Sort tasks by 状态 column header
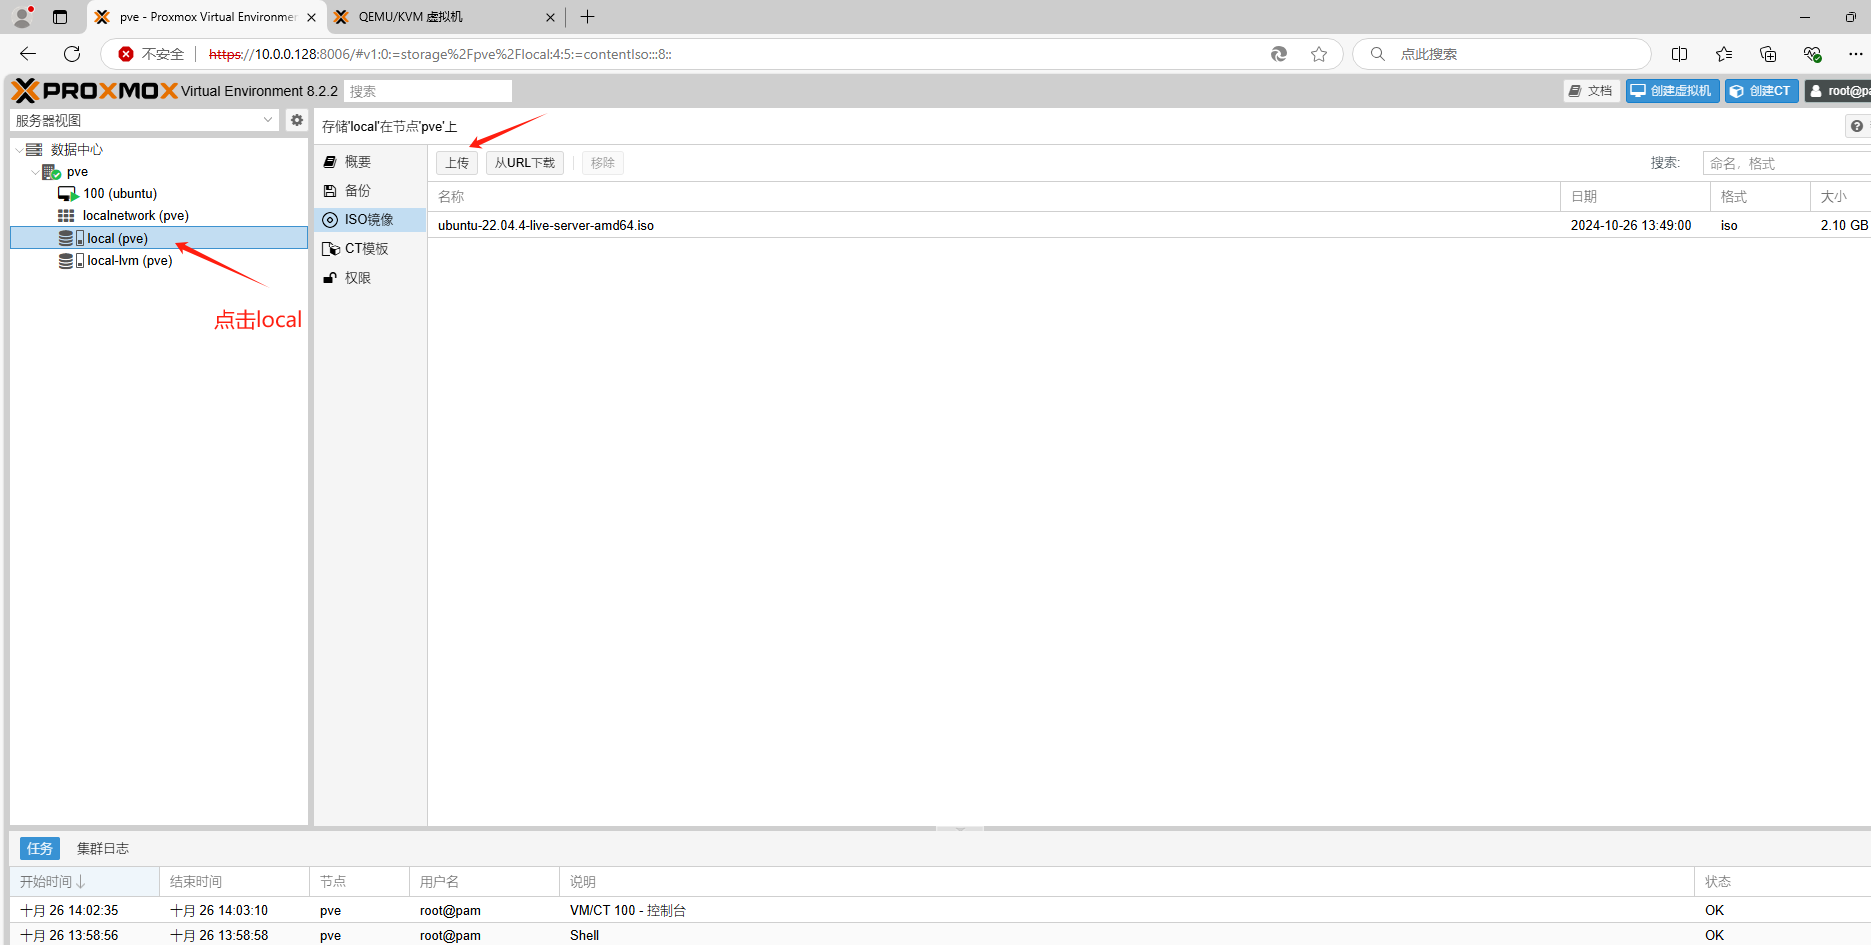The image size is (1871, 945). (x=1783, y=882)
